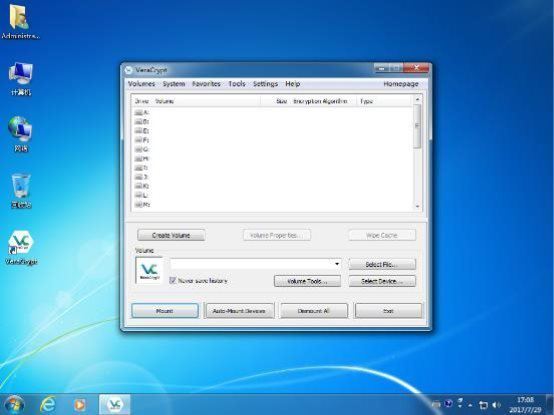This screenshot has height=415, width=554.
Task: Expand the volume path dropdown
Action: pyautogui.click(x=337, y=264)
